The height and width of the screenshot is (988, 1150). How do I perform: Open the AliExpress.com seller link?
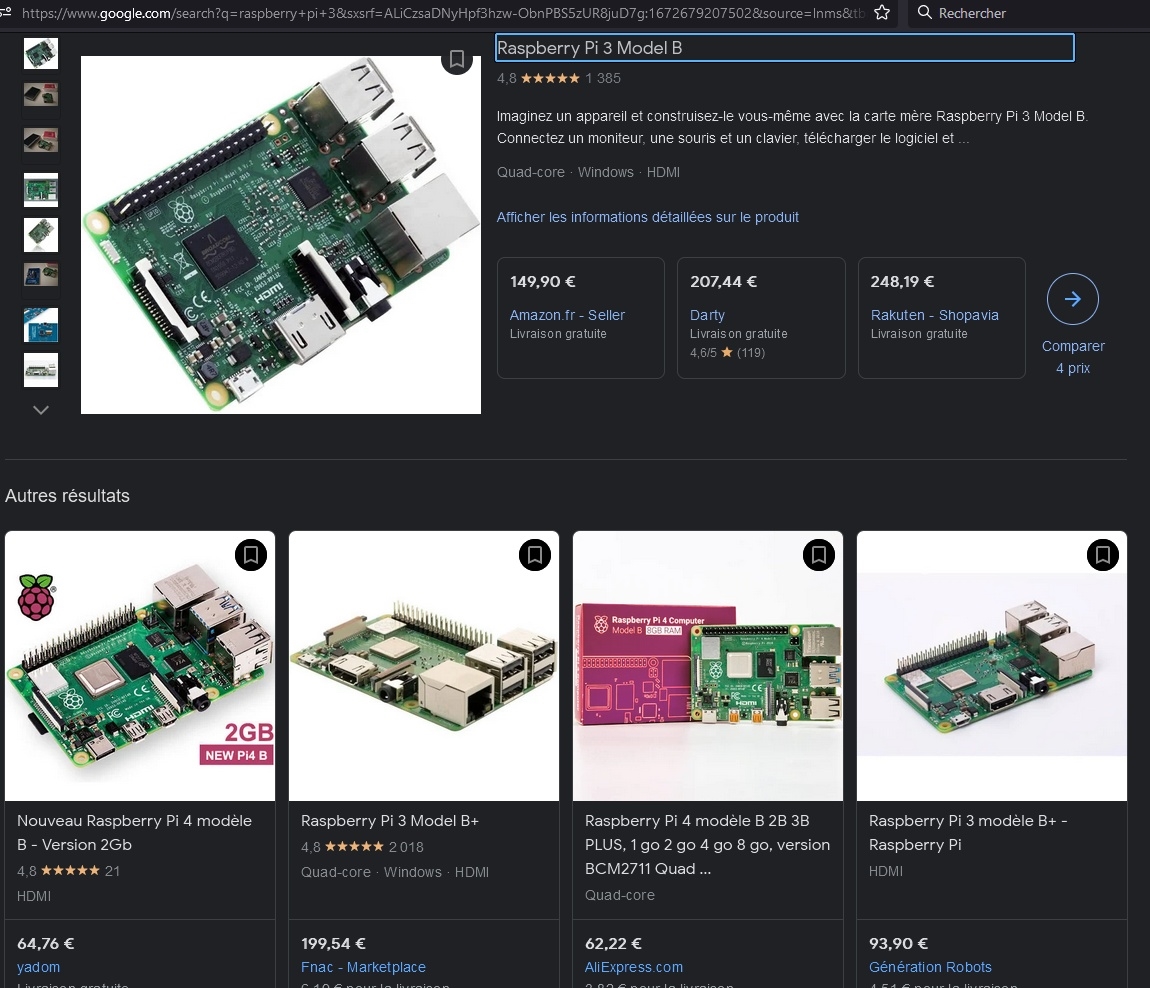click(x=634, y=967)
